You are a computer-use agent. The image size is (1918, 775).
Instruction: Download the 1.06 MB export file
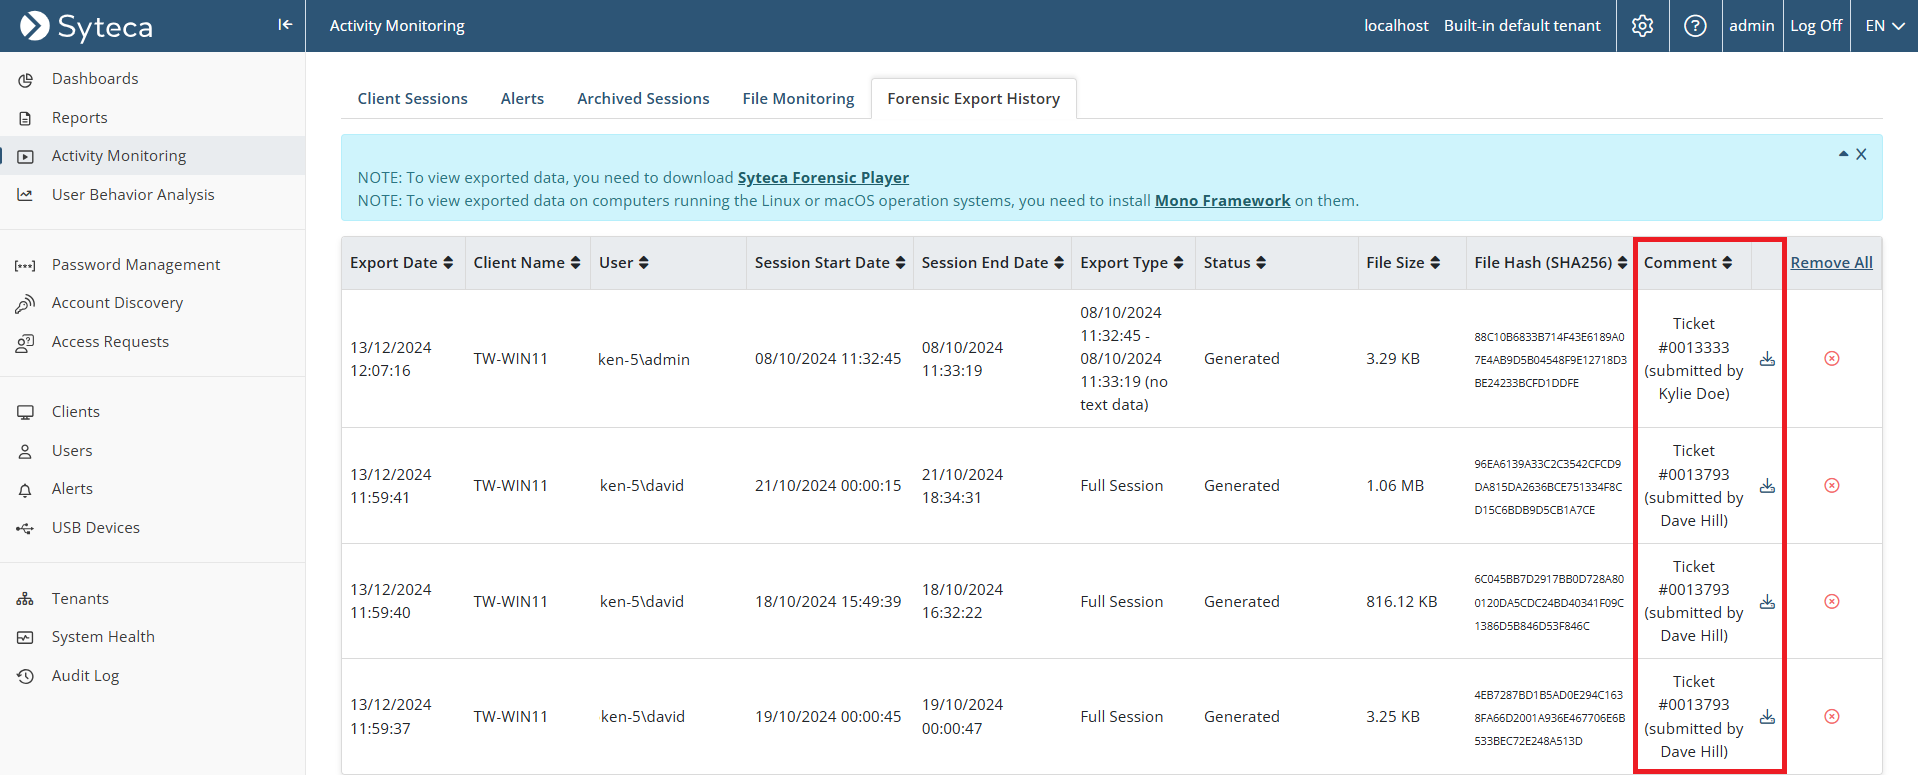tap(1767, 486)
